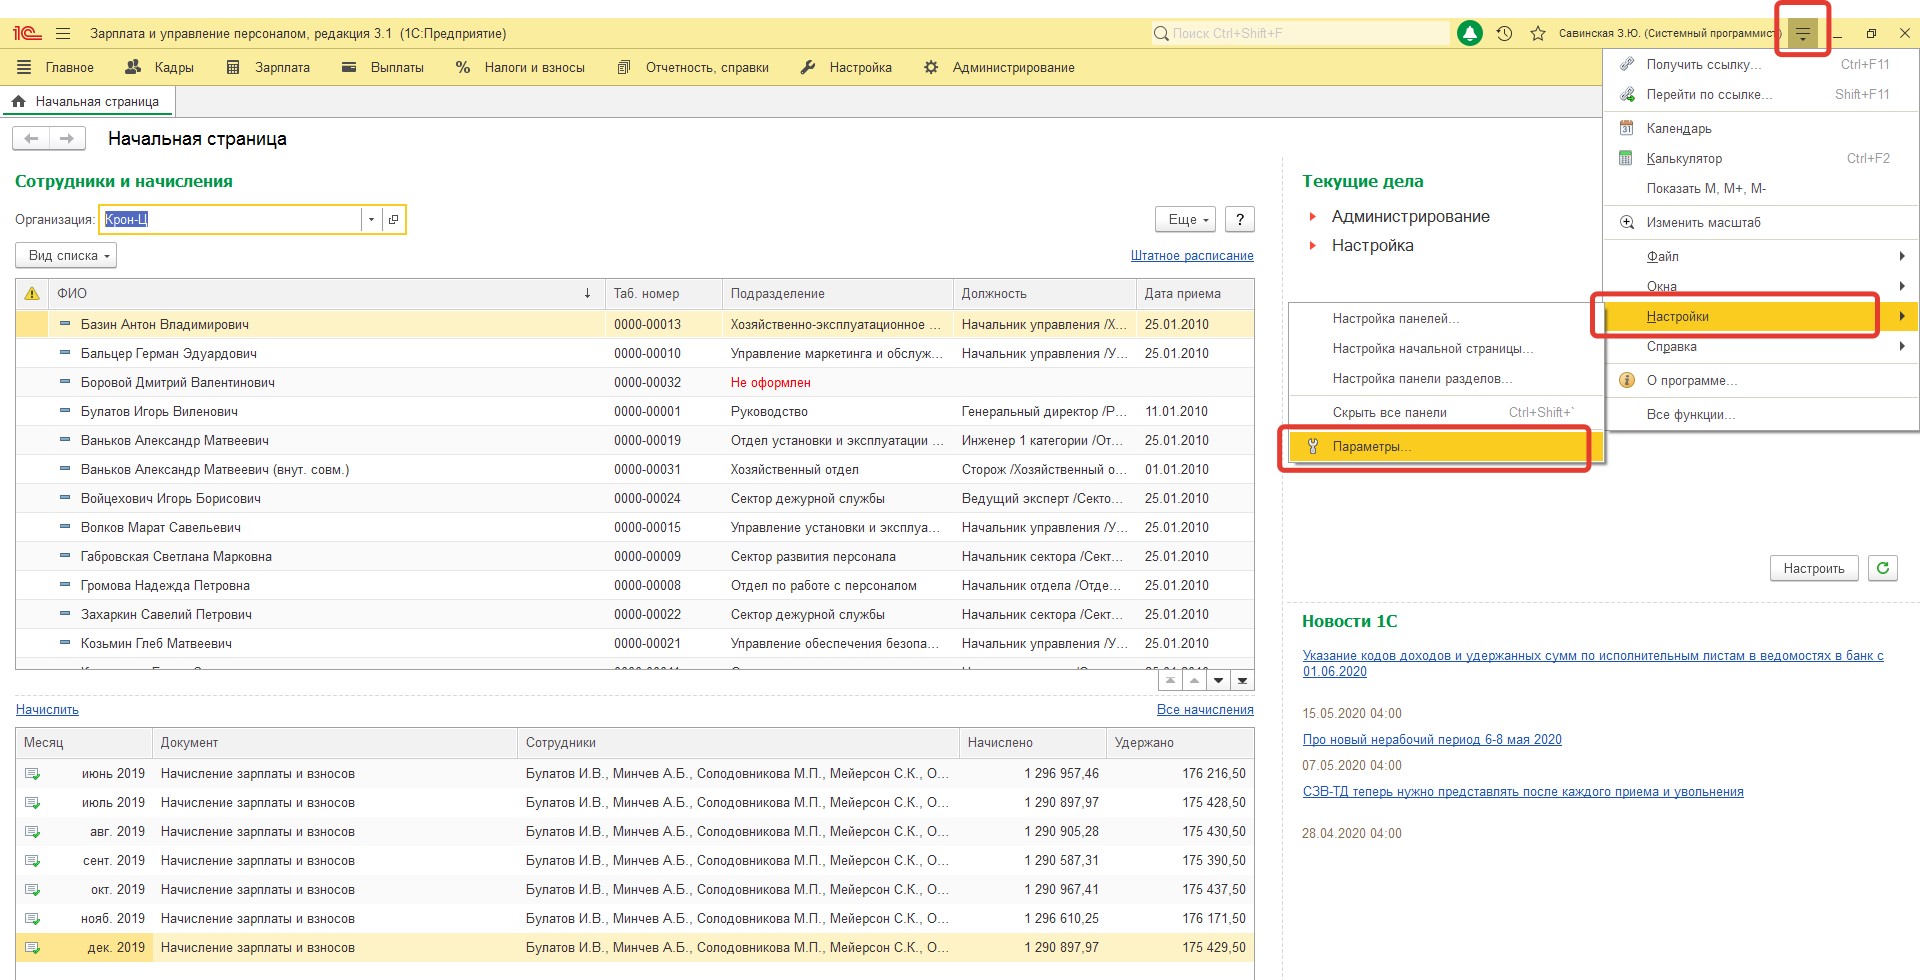
Task: Expand the Настройки submenu
Action: click(x=1761, y=316)
